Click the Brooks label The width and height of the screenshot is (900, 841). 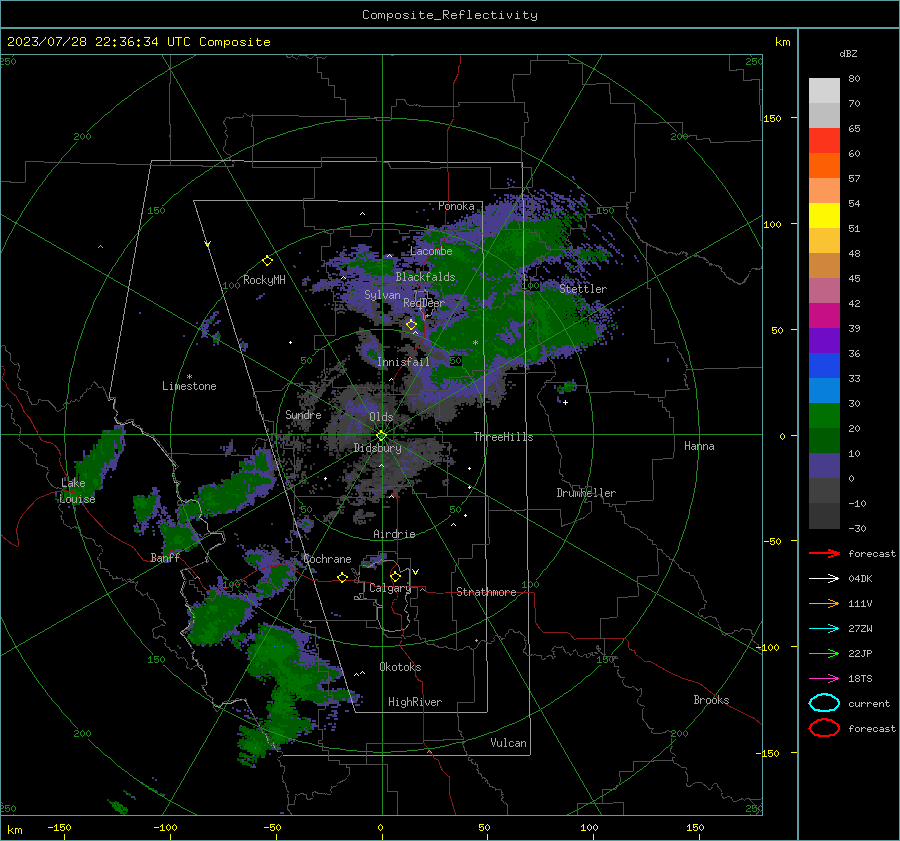711,700
